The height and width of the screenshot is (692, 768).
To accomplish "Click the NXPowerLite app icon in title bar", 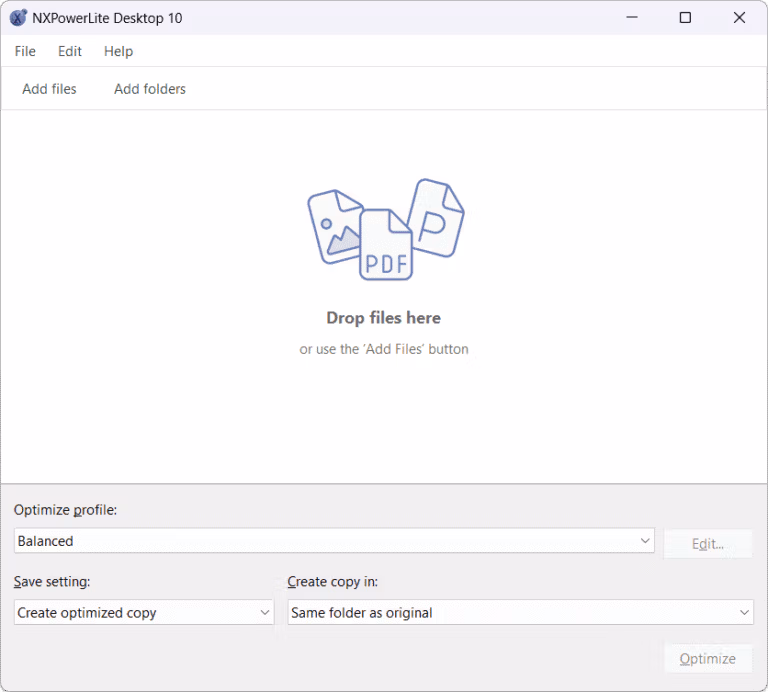I will 19,18.
